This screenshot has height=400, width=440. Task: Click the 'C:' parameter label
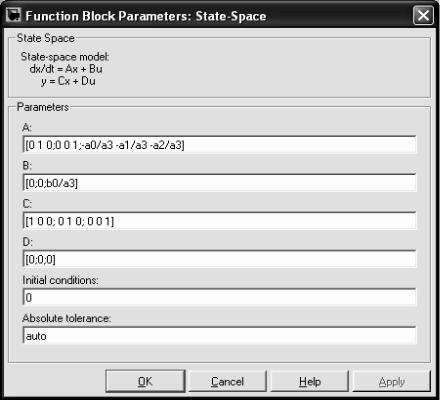pos(27,203)
